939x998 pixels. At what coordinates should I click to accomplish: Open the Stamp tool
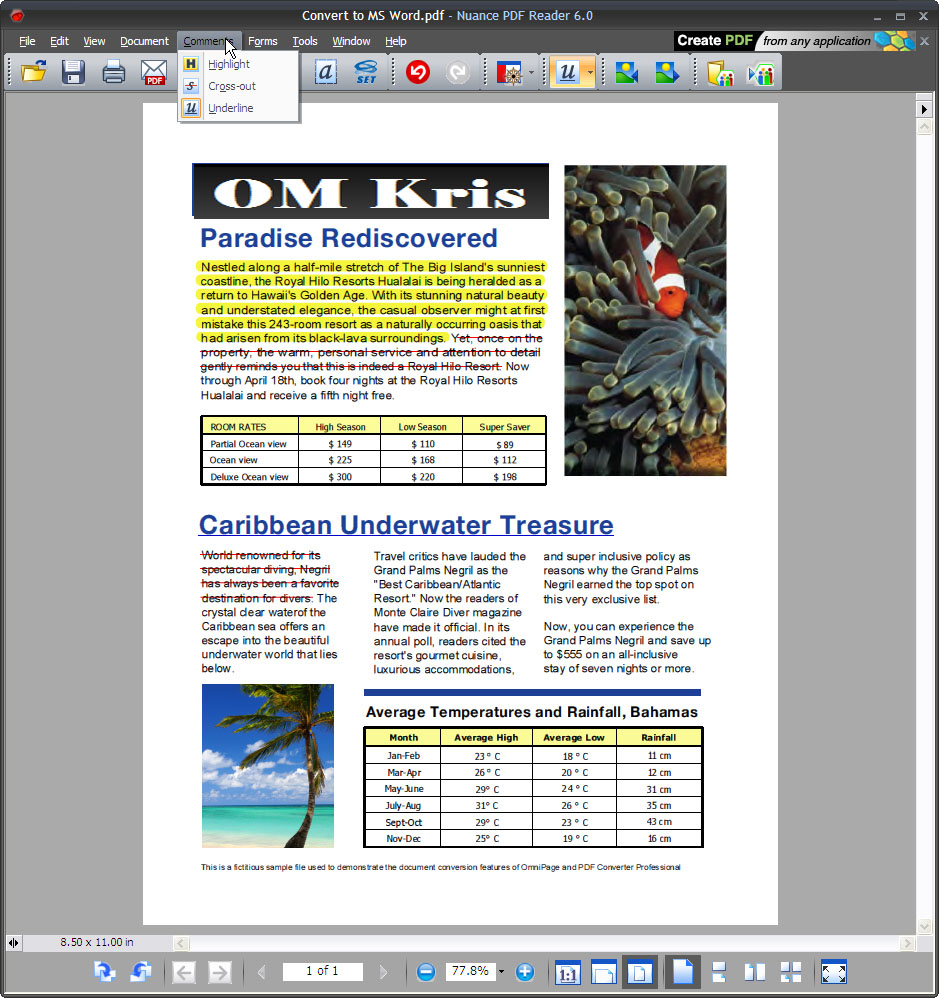(508, 72)
